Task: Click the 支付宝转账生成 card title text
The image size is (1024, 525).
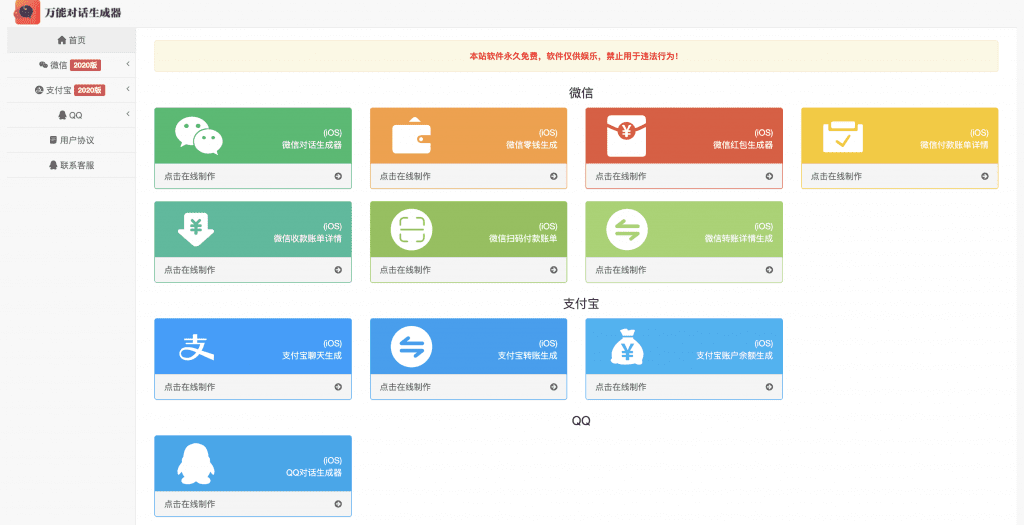Action: (528, 356)
